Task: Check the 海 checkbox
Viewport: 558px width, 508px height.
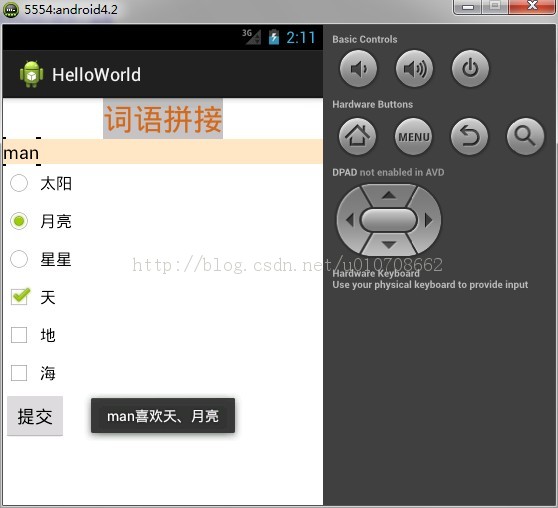Action: point(19,373)
